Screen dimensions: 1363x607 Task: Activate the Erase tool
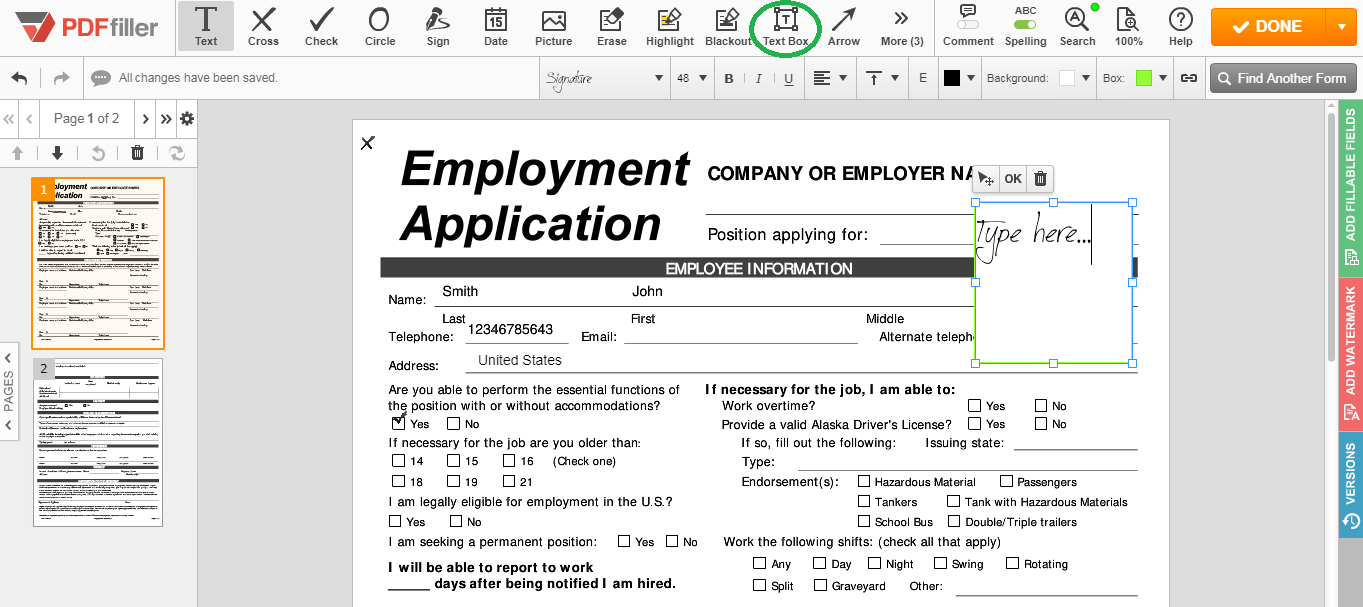coord(611,27)
